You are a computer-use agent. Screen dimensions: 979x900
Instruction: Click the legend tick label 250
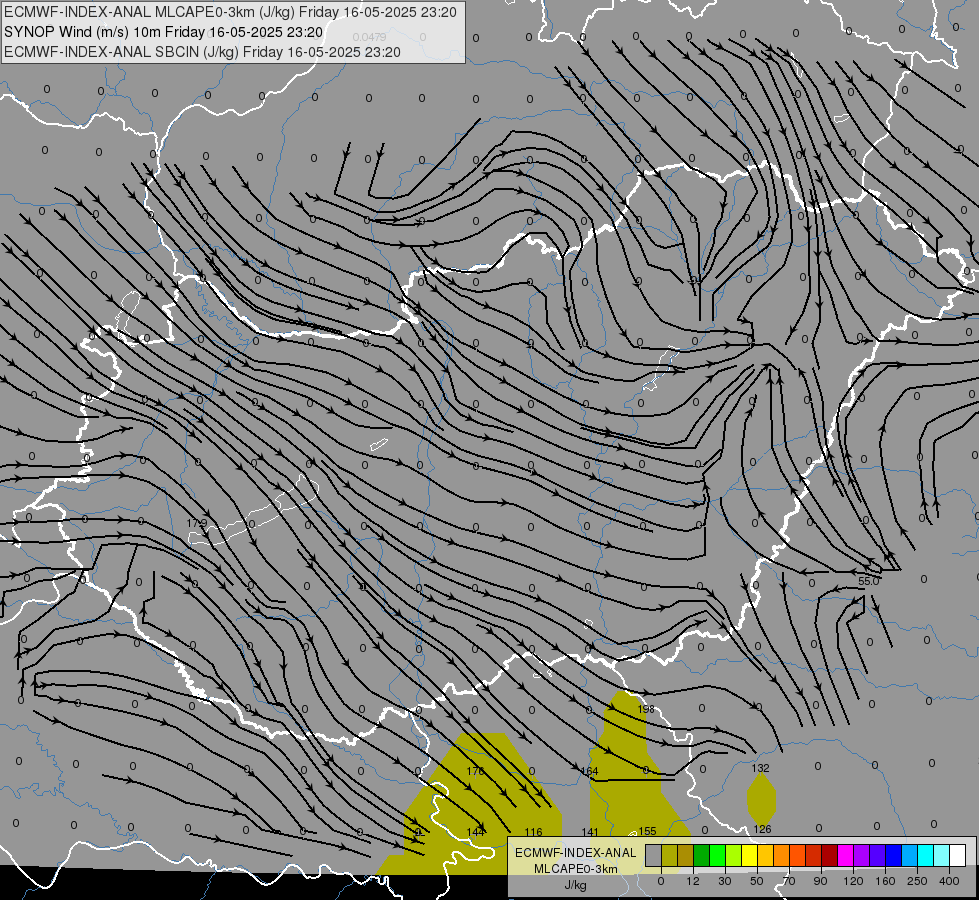tap(917, 881)
